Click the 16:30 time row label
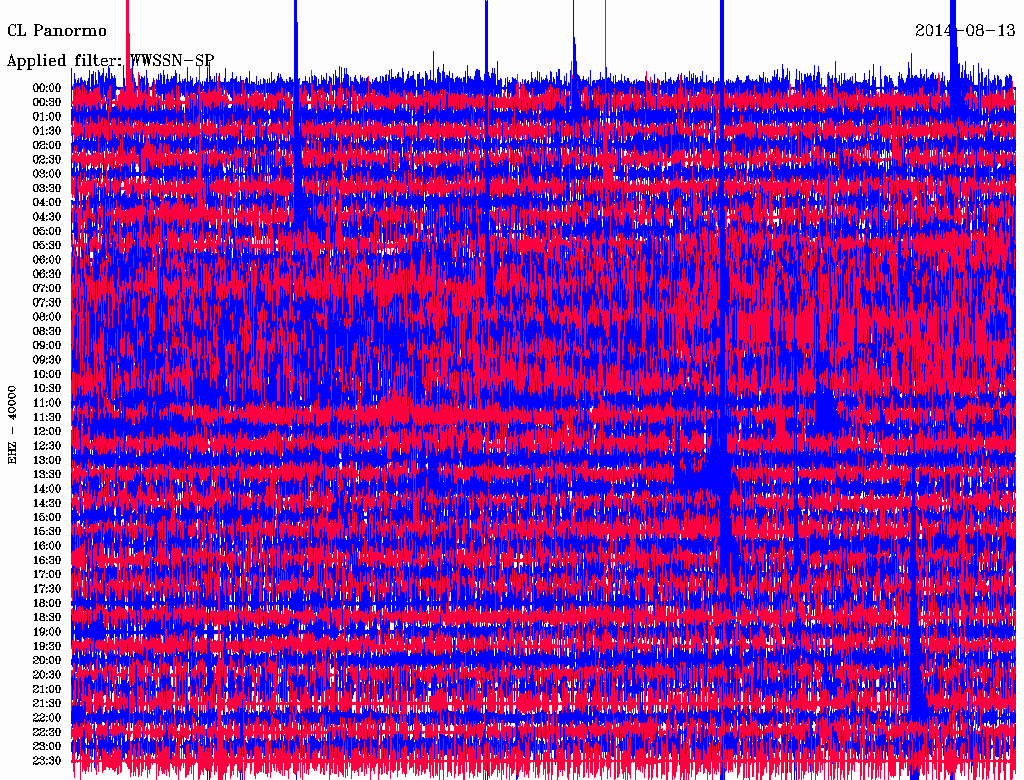The height and width of the screenshot is (780, 1024). tap(47, 561)
